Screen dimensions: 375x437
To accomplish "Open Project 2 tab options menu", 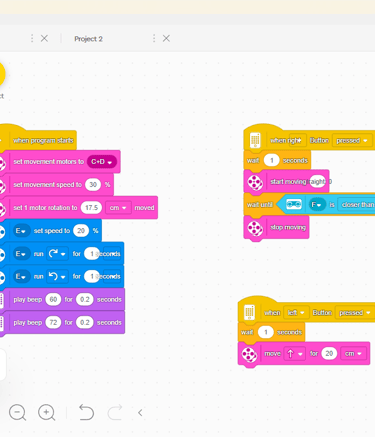I will click(154, 38).
